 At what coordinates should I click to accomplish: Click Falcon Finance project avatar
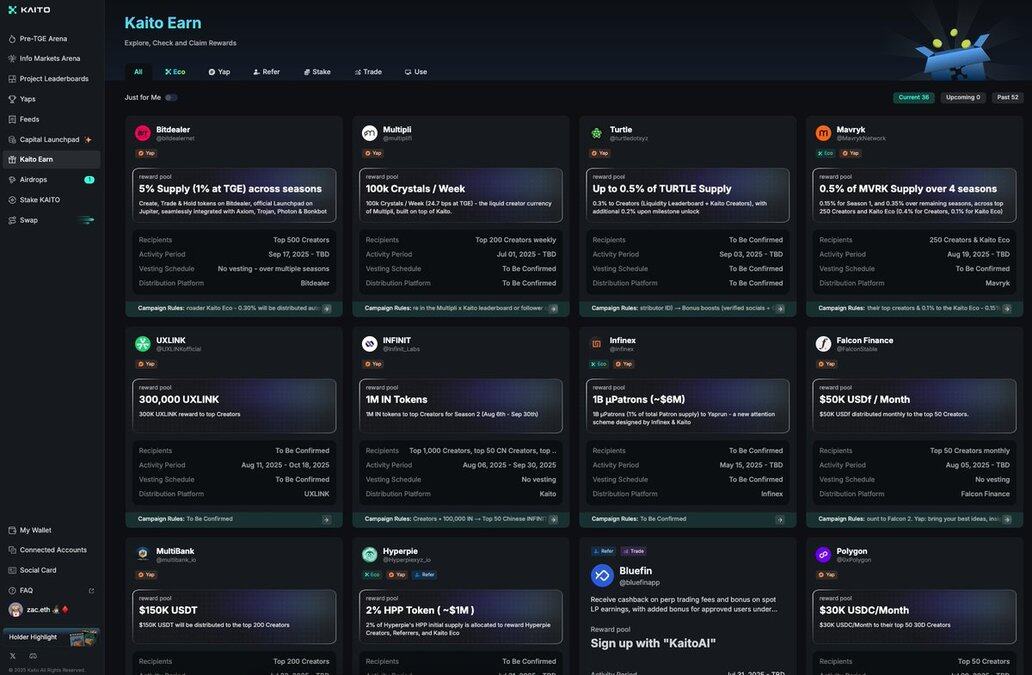coord(823,344)
